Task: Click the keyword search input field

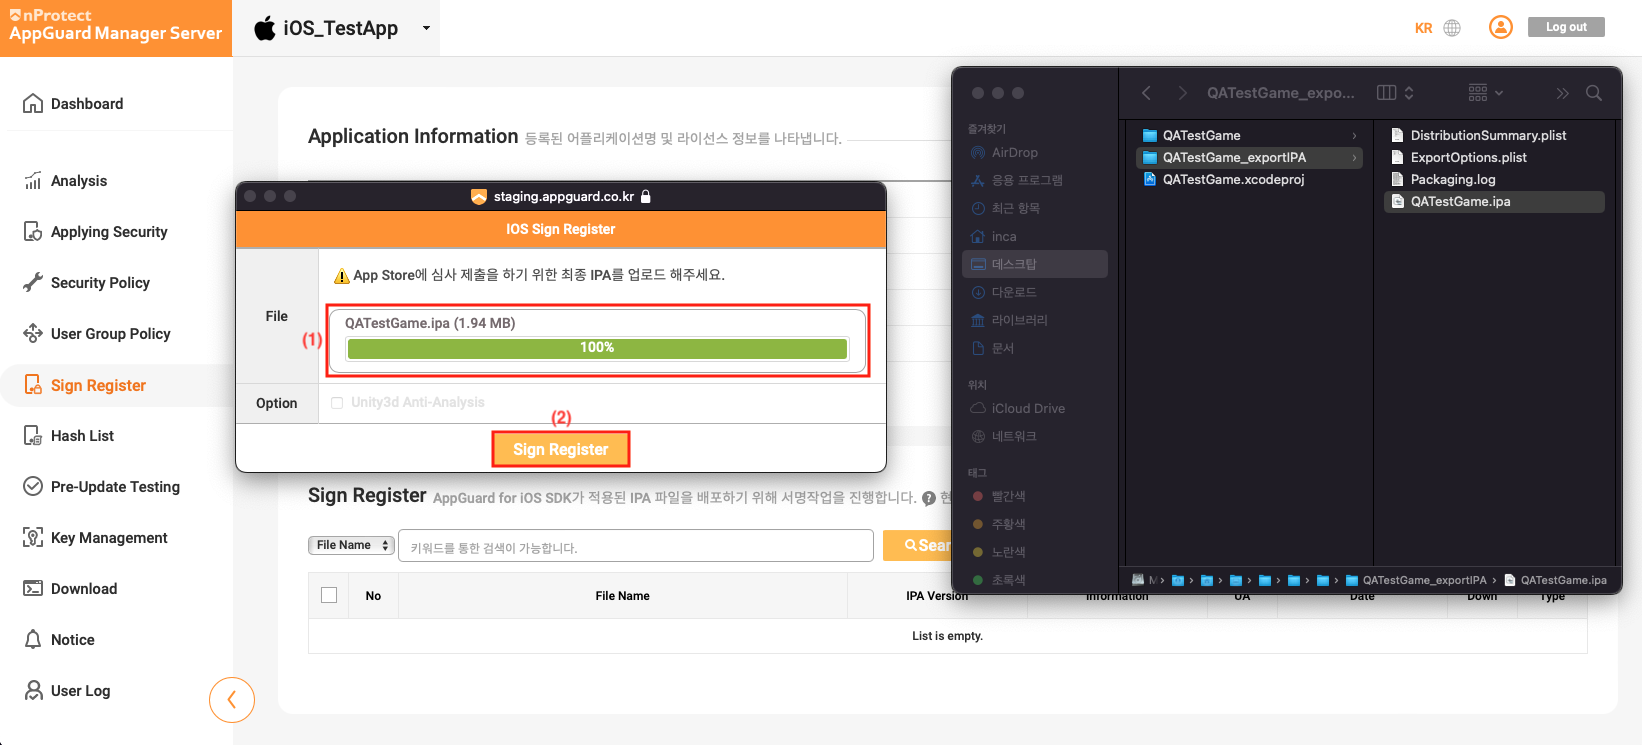Action: [635, 547]
